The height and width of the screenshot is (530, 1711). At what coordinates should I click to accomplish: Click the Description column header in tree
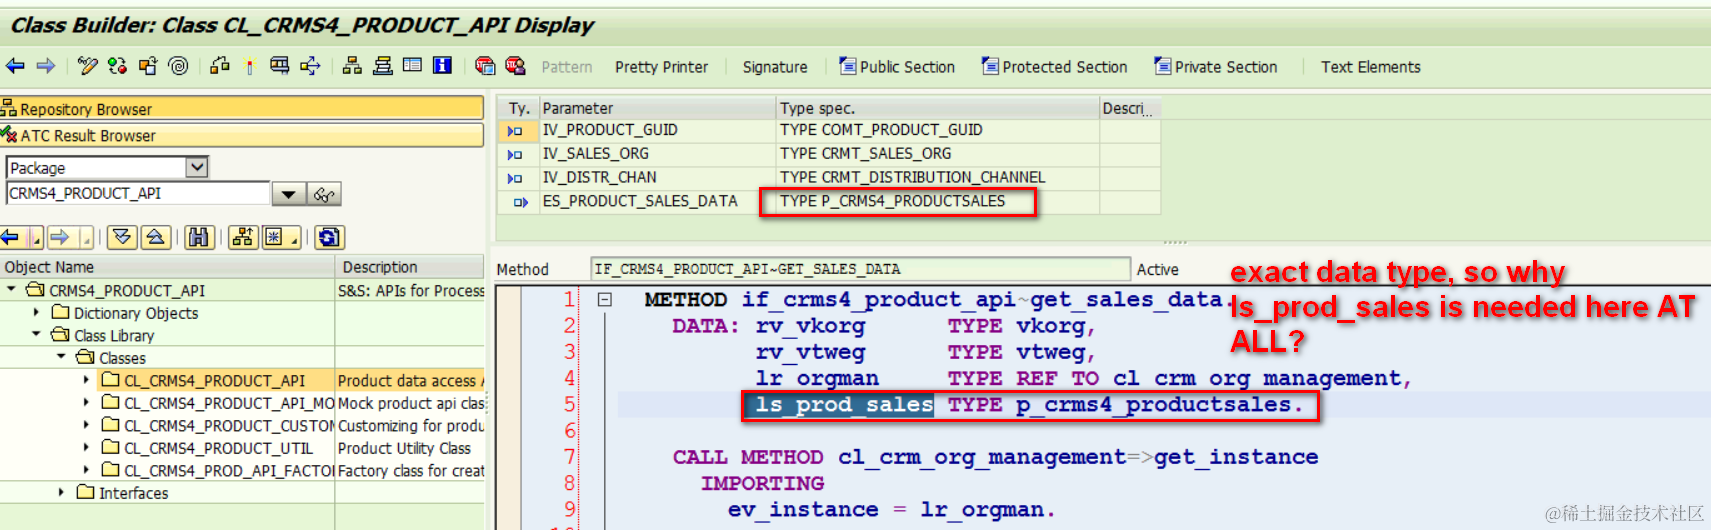pos(410,267)
